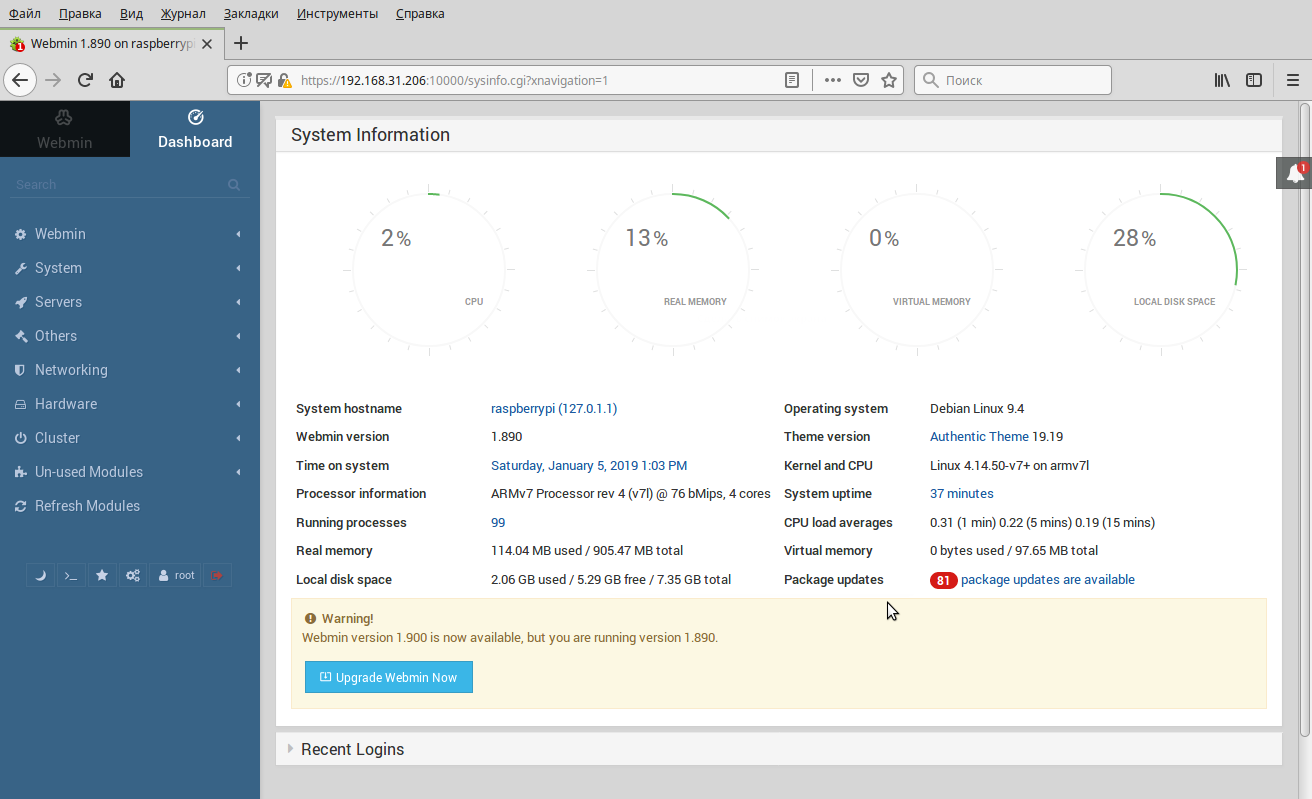Switch to the Webmin tab

pyautogui.click(x=65, y=129)
